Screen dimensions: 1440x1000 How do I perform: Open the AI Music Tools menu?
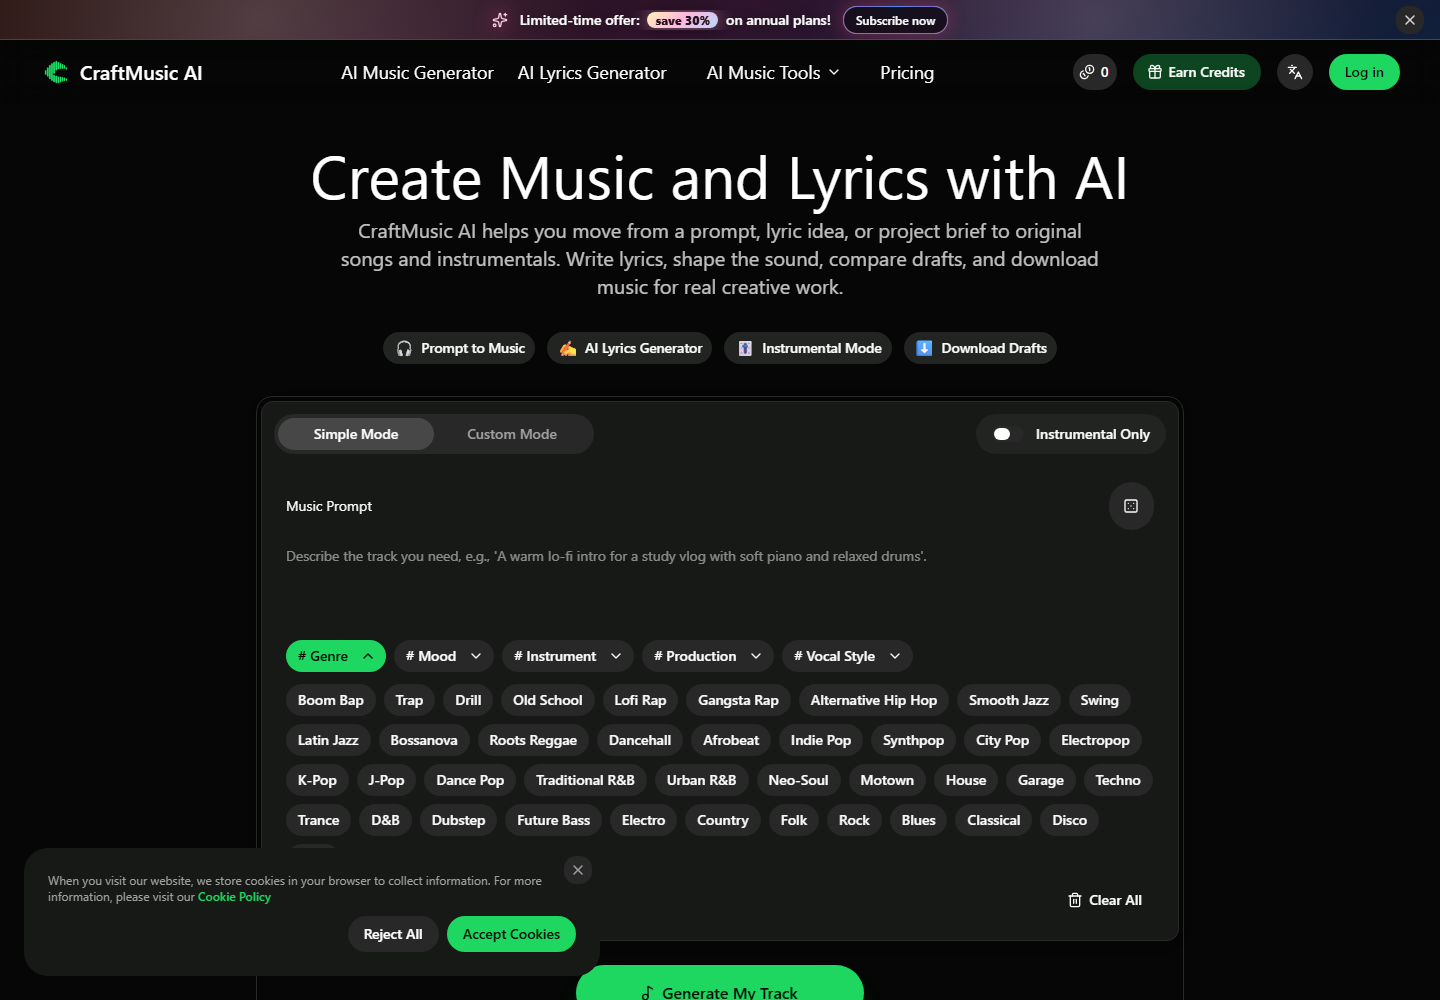click(773, 73)
